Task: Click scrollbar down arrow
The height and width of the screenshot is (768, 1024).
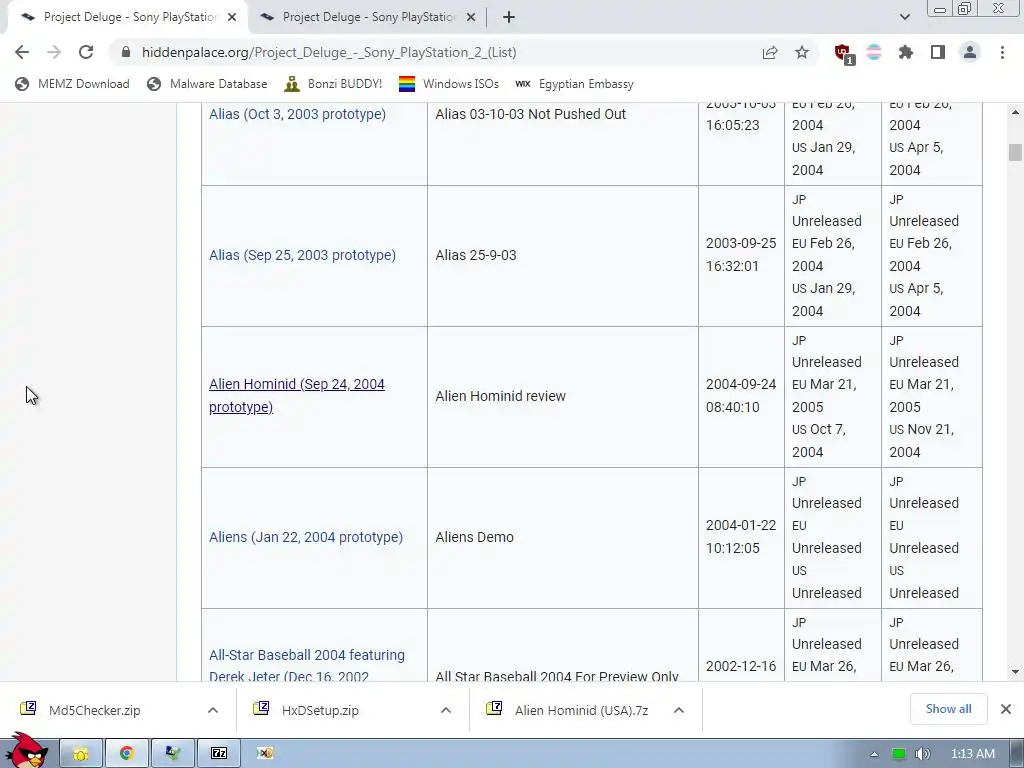Action: point(1015,671)
